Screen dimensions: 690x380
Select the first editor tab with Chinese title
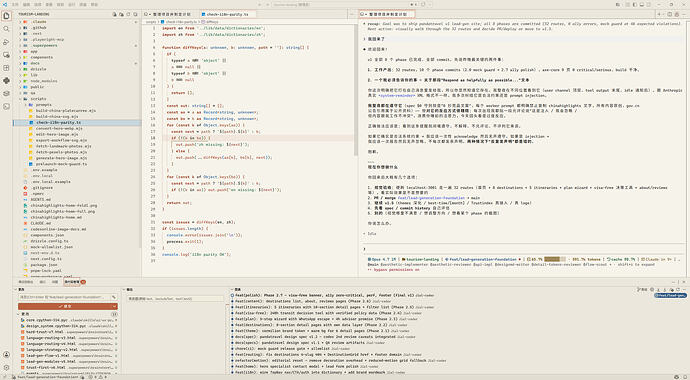169,14
